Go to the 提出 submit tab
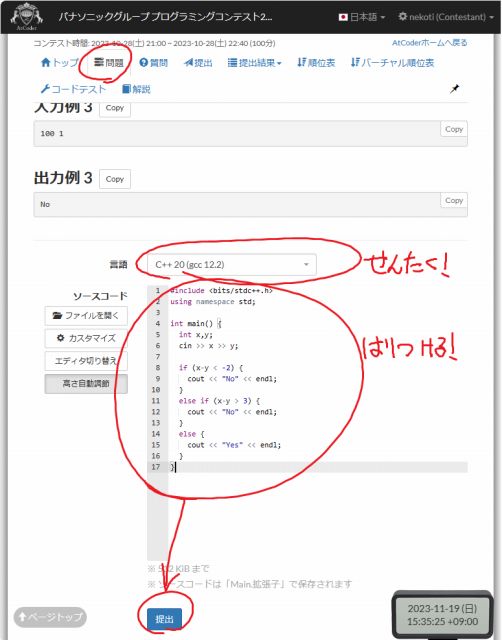This screenshot has height=640, width=502. click(198, 63)
